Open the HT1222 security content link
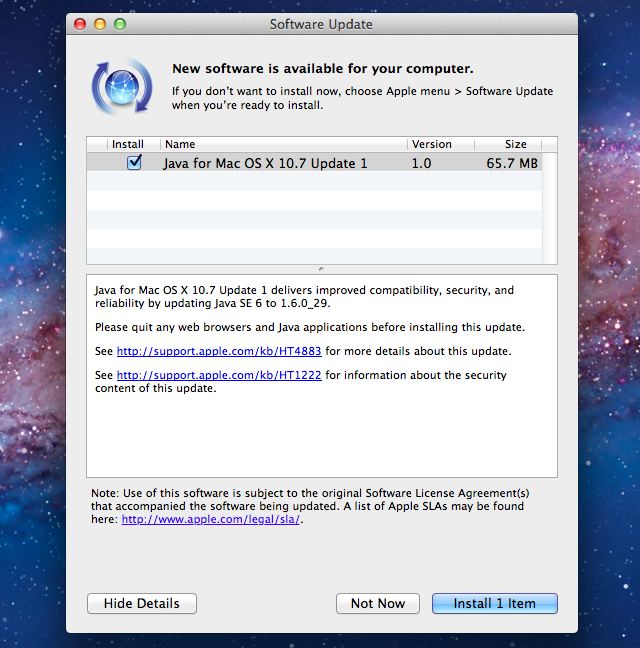Screen dimensions: 640x648 pos(219,375)
